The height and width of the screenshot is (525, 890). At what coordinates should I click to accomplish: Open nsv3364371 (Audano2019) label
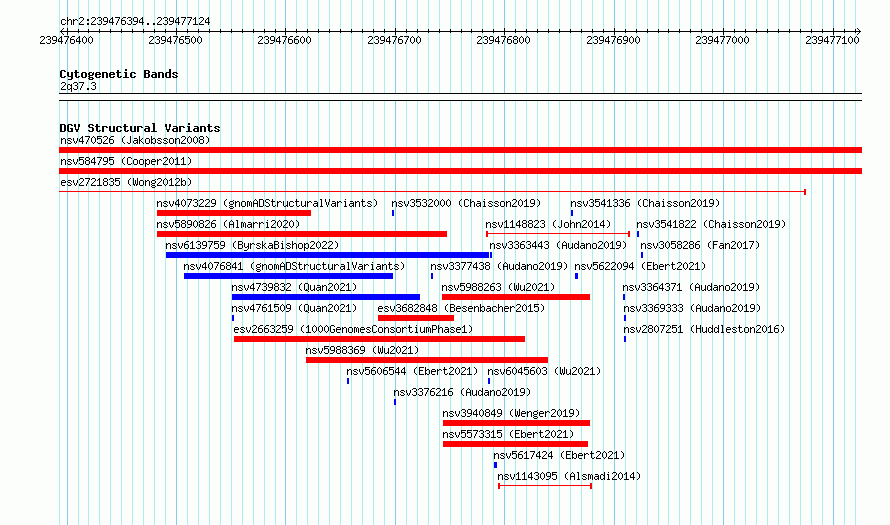(x=691, y=287)
